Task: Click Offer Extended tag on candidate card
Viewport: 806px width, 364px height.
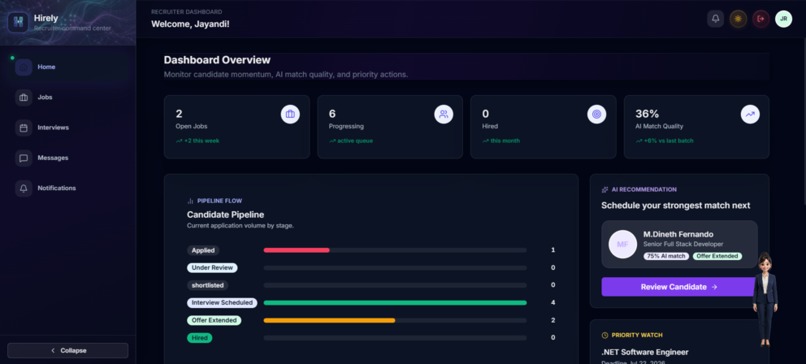Action: click(x=717, y=256)
